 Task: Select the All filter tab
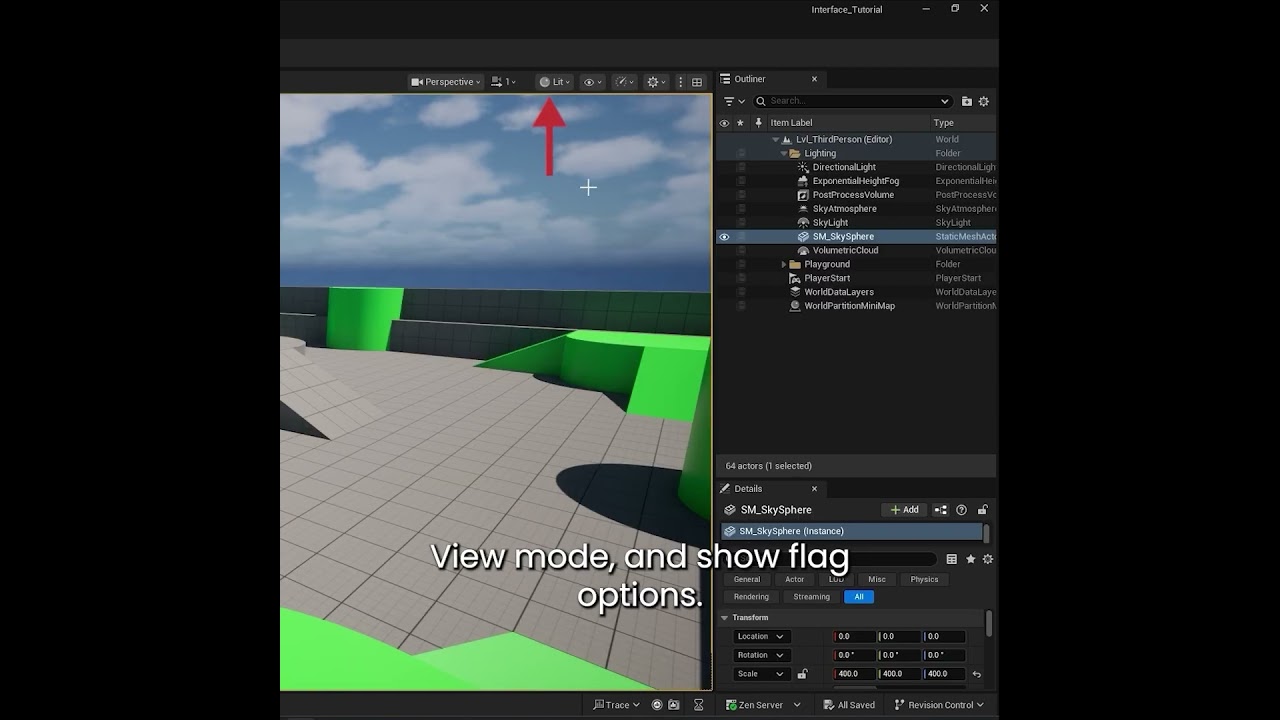tap(859, 597)
